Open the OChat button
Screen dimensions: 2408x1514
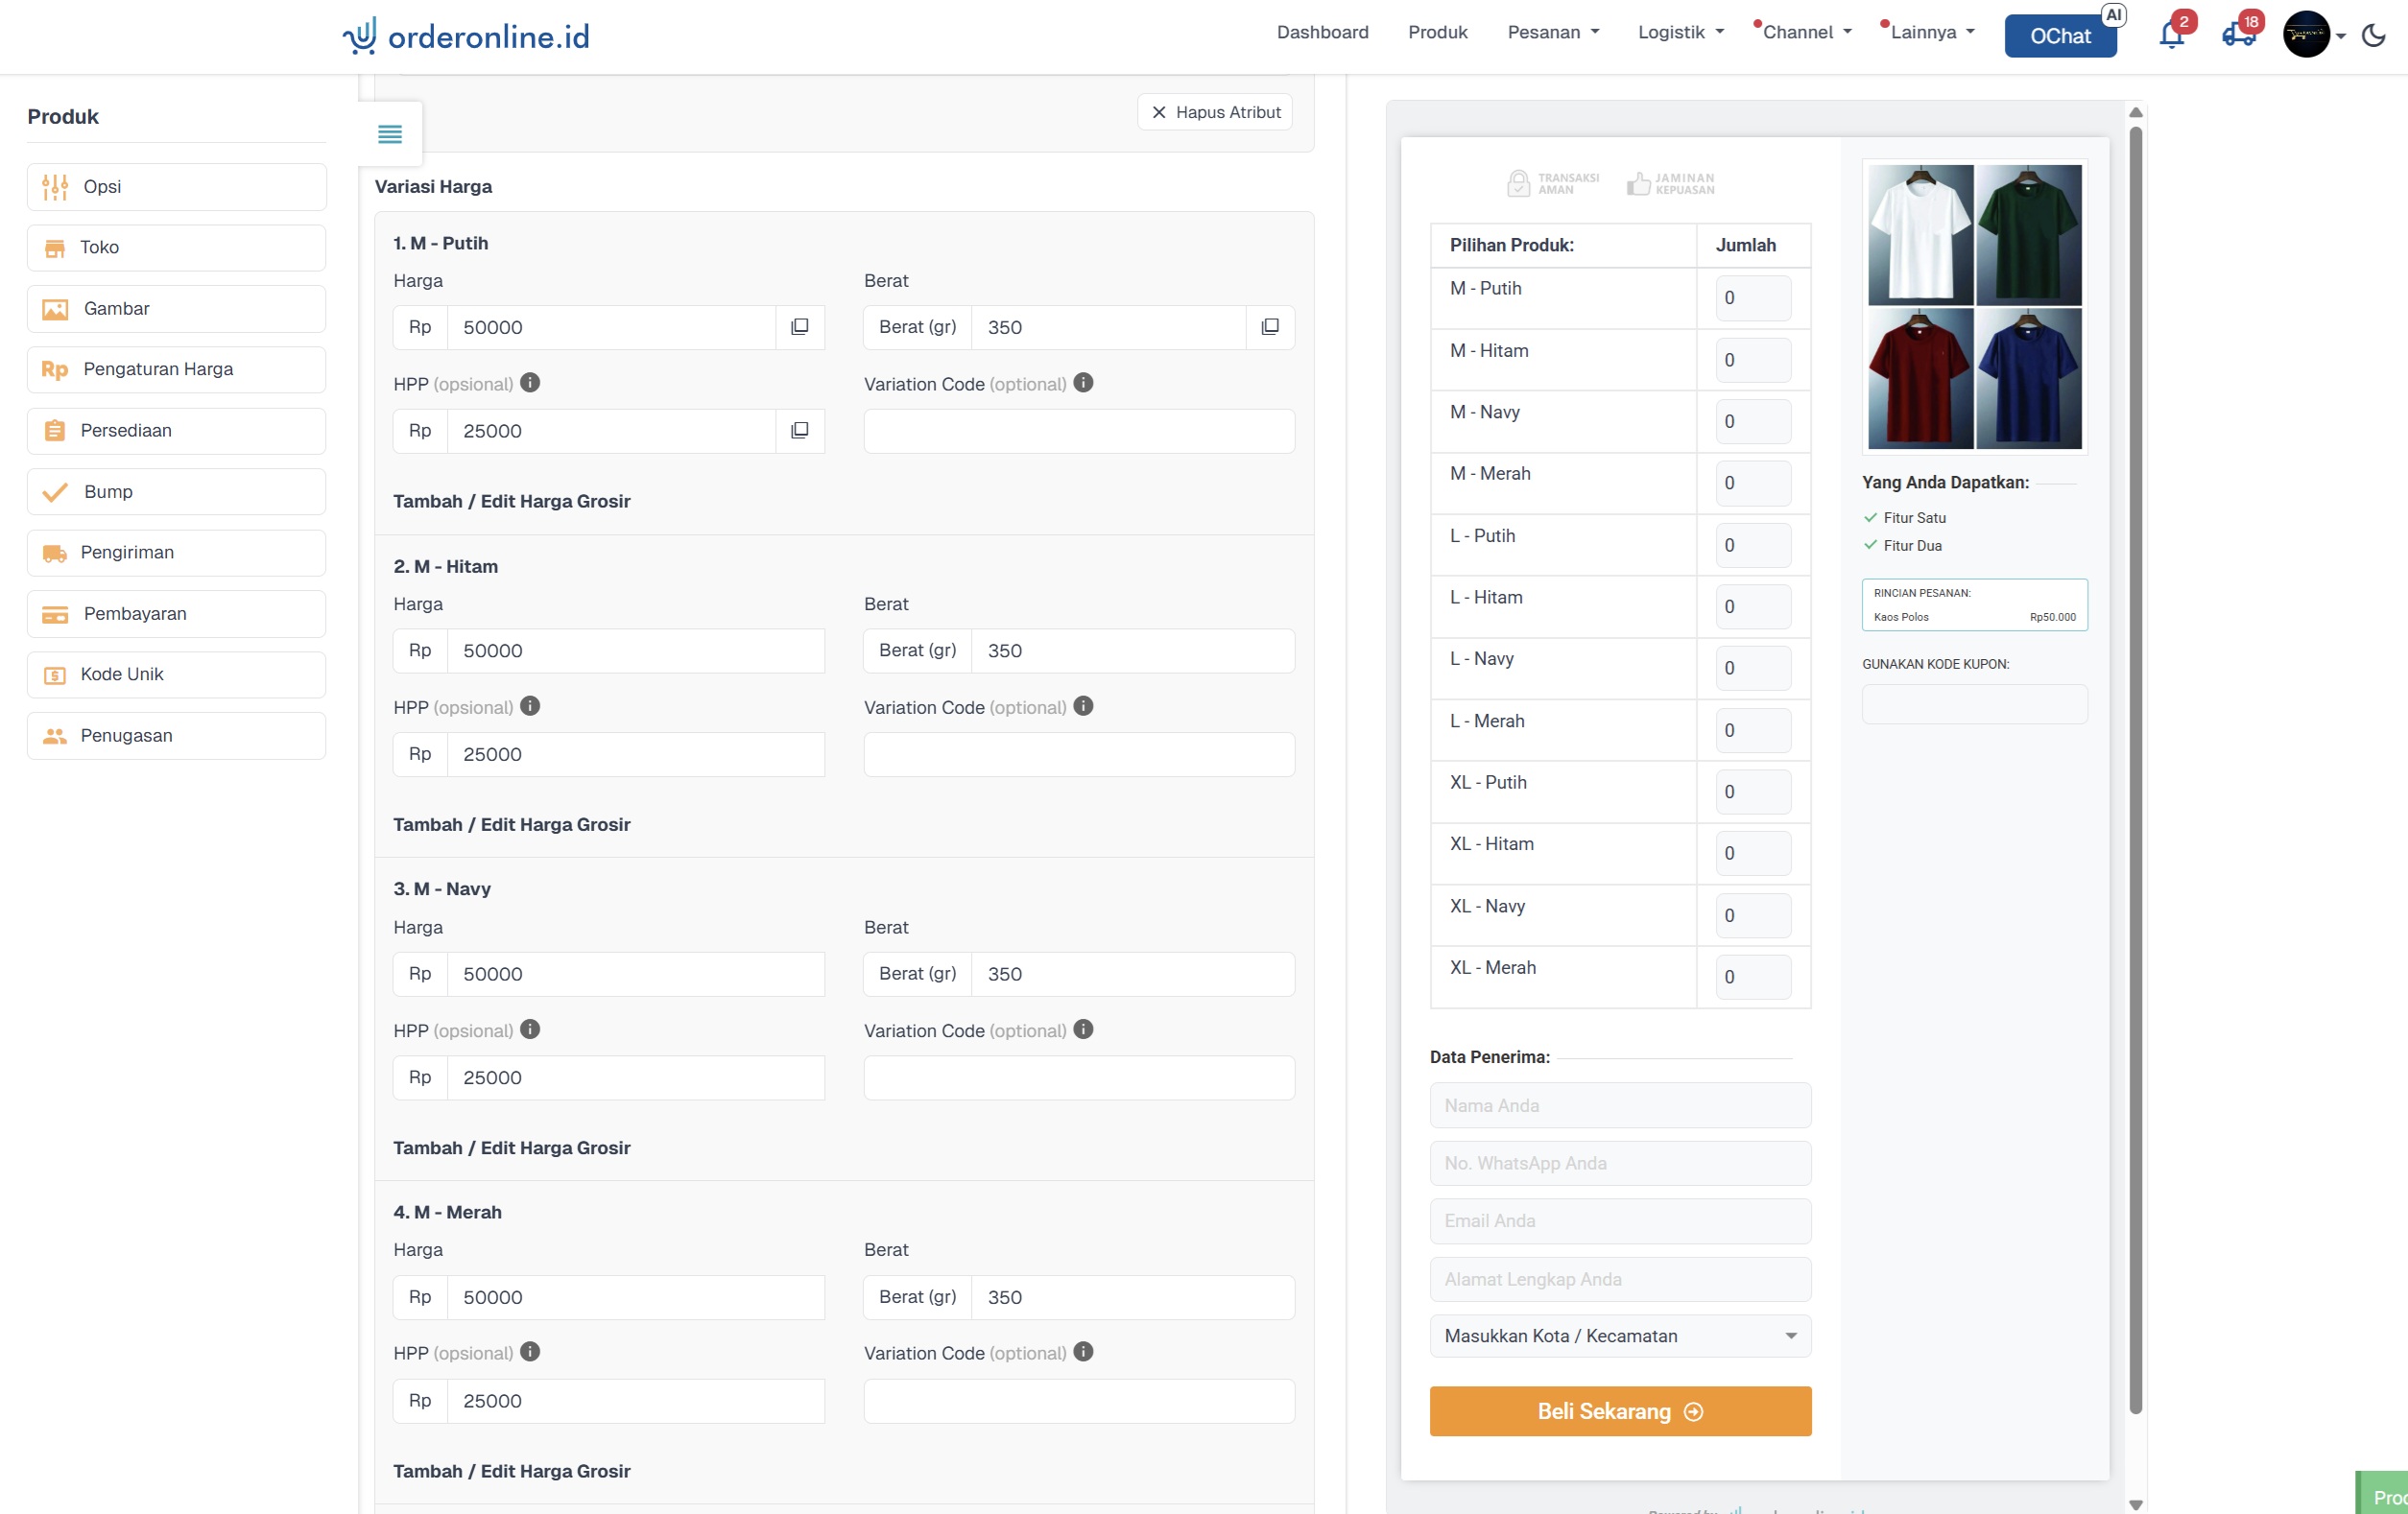click(2059, 36)
